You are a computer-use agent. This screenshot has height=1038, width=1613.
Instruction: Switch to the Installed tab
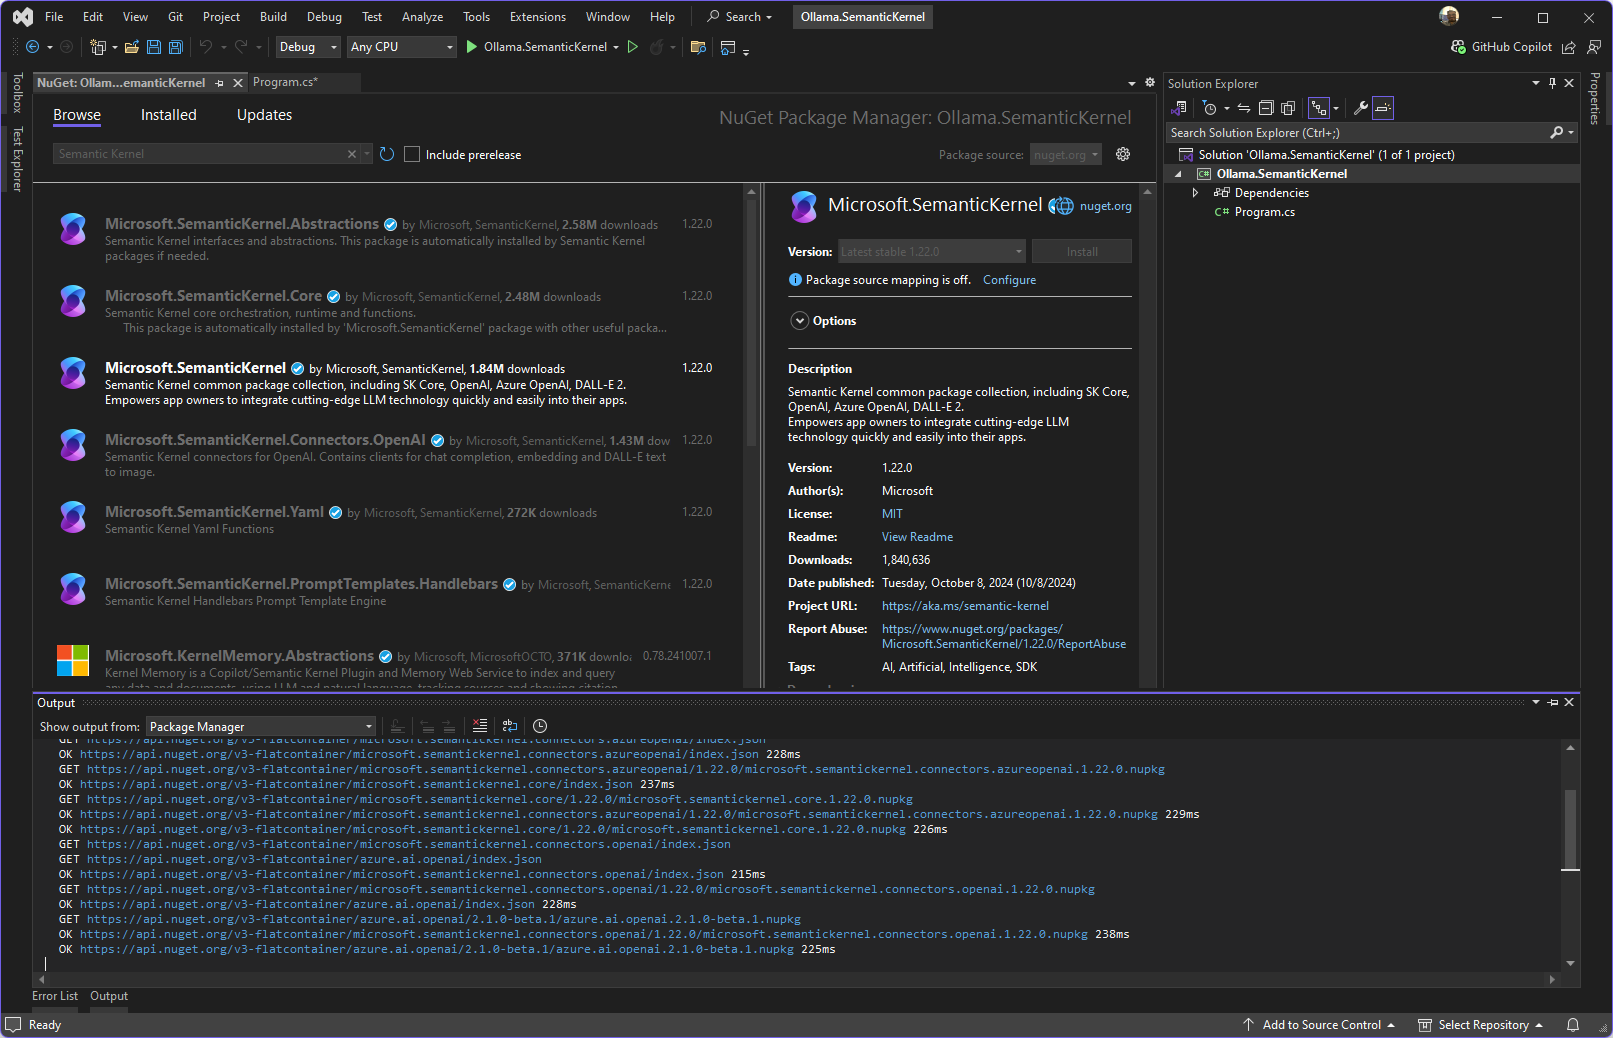click(x=169, y=115)
